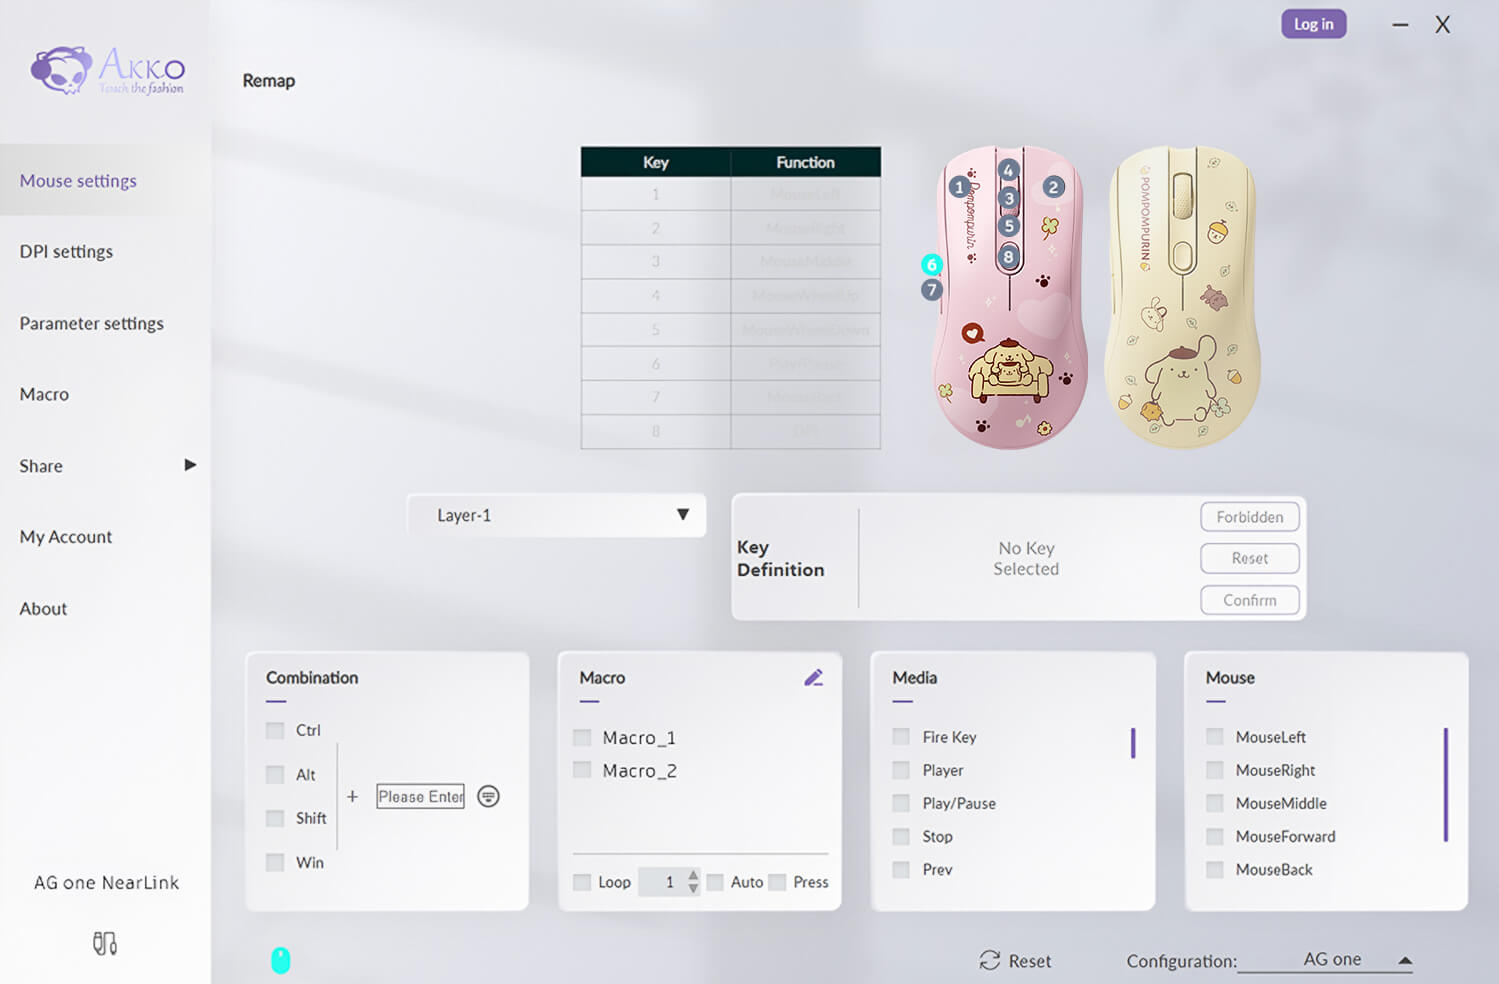Expand the Share sidebar arrow
The height and width of the screenshot is (984, 1499).
click(191, 465)
